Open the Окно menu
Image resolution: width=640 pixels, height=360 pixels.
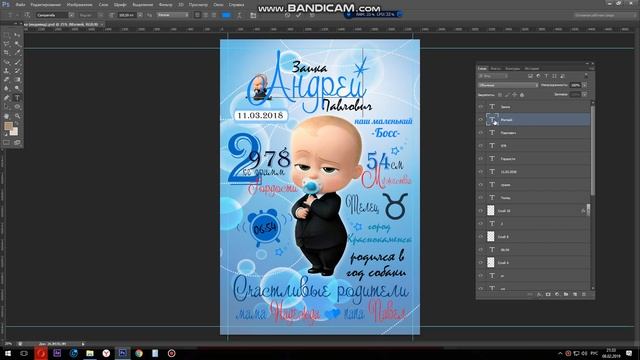[218, 5]
